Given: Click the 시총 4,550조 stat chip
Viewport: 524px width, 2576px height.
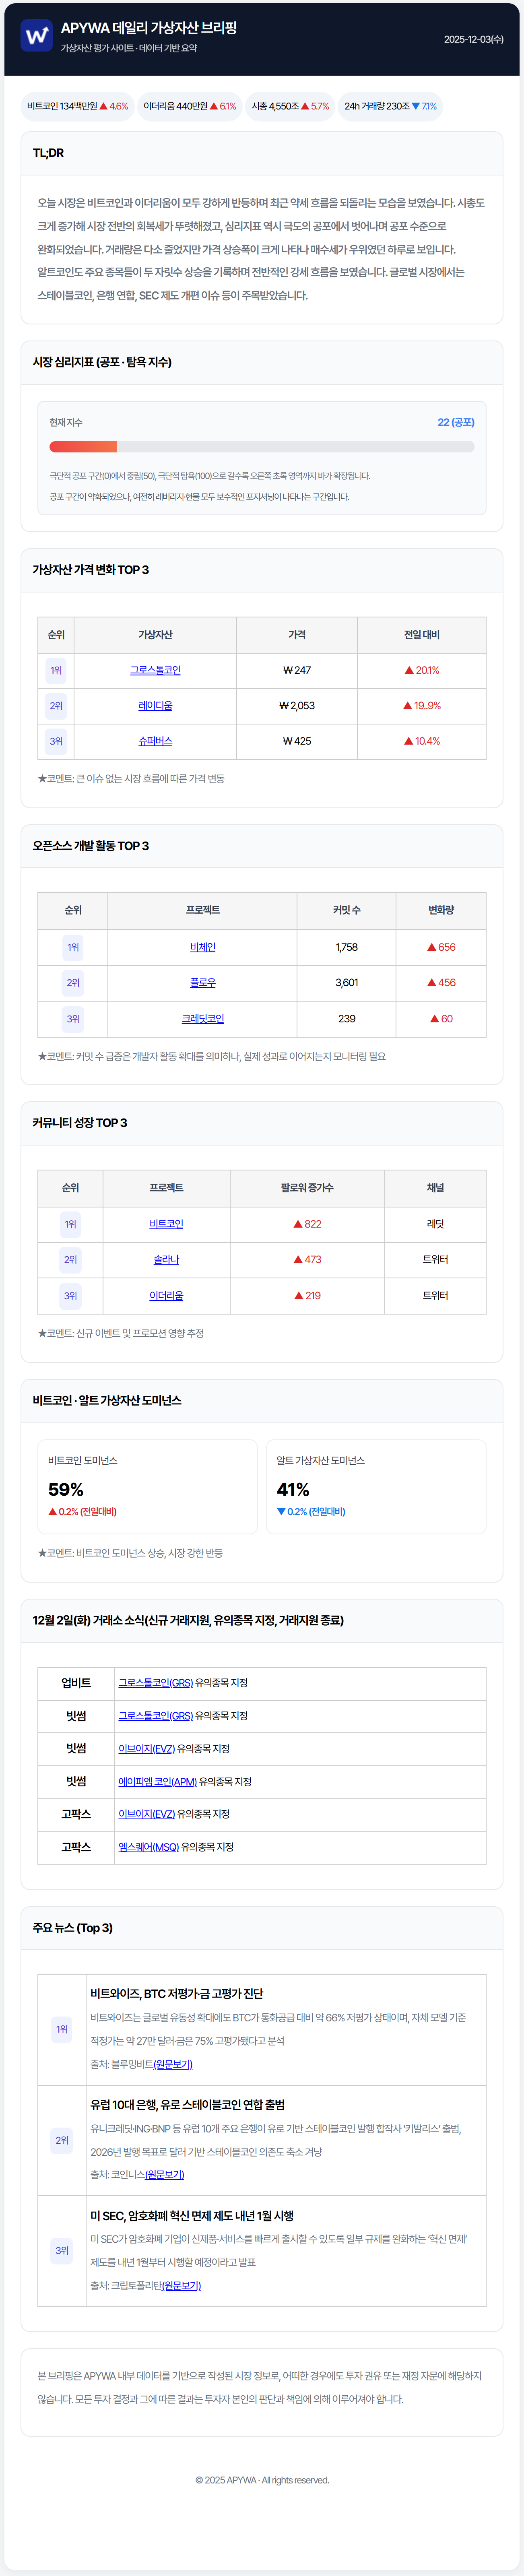Looking at the screenshot, I should pyautogui.click(x=290, y=106).
